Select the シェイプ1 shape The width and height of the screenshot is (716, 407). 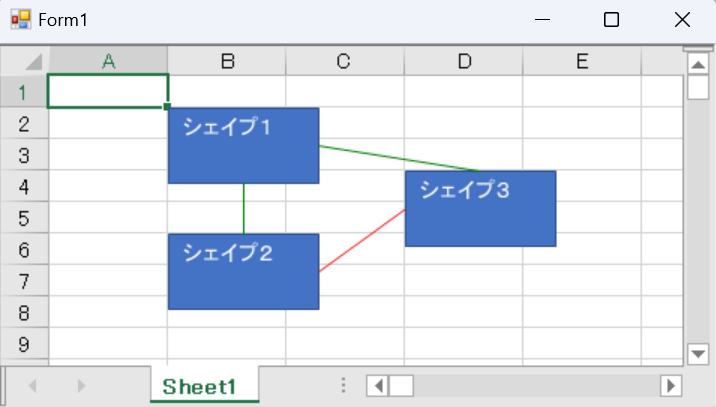click(x=244, y=146)
